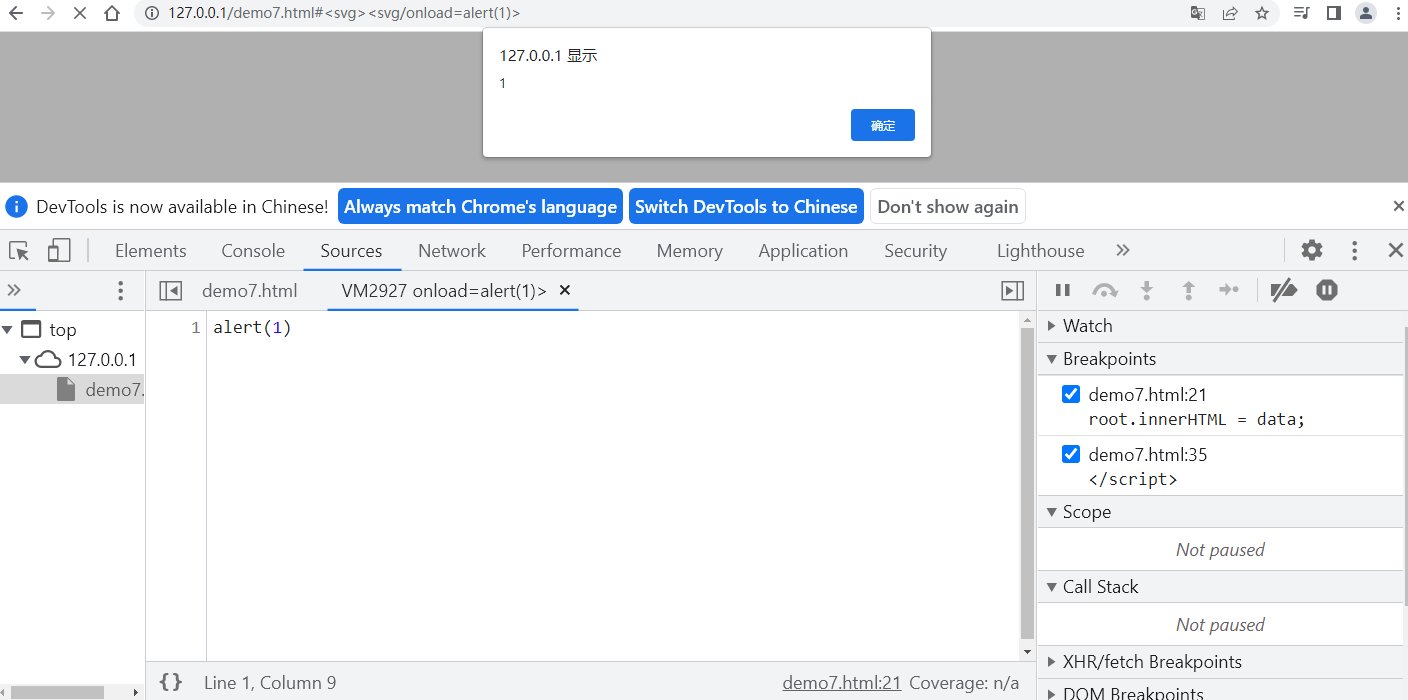Disable the demo7.html:21 breakpoint

(x=1071, y=394)
